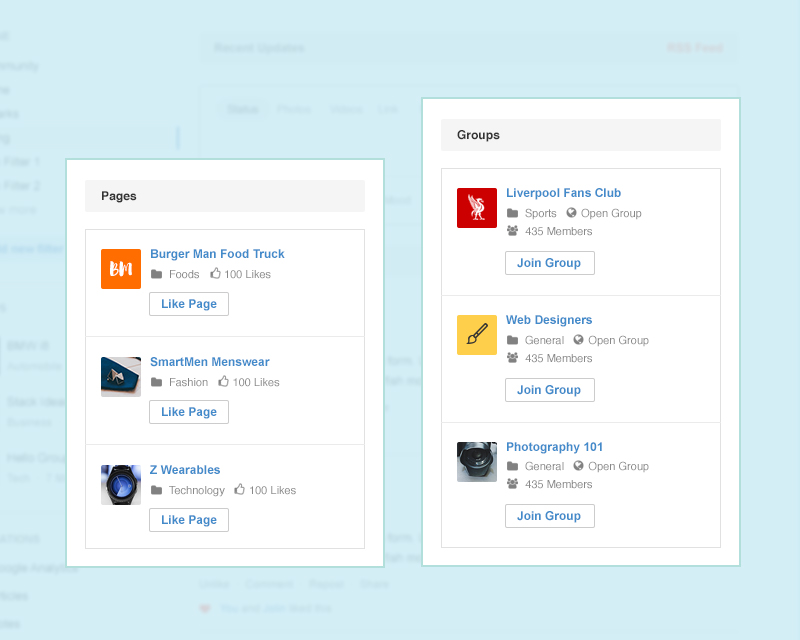800x640 pixels.
Task: Click the thumbs-up icon on Burger Man row
Action: (x=215, y=274)
